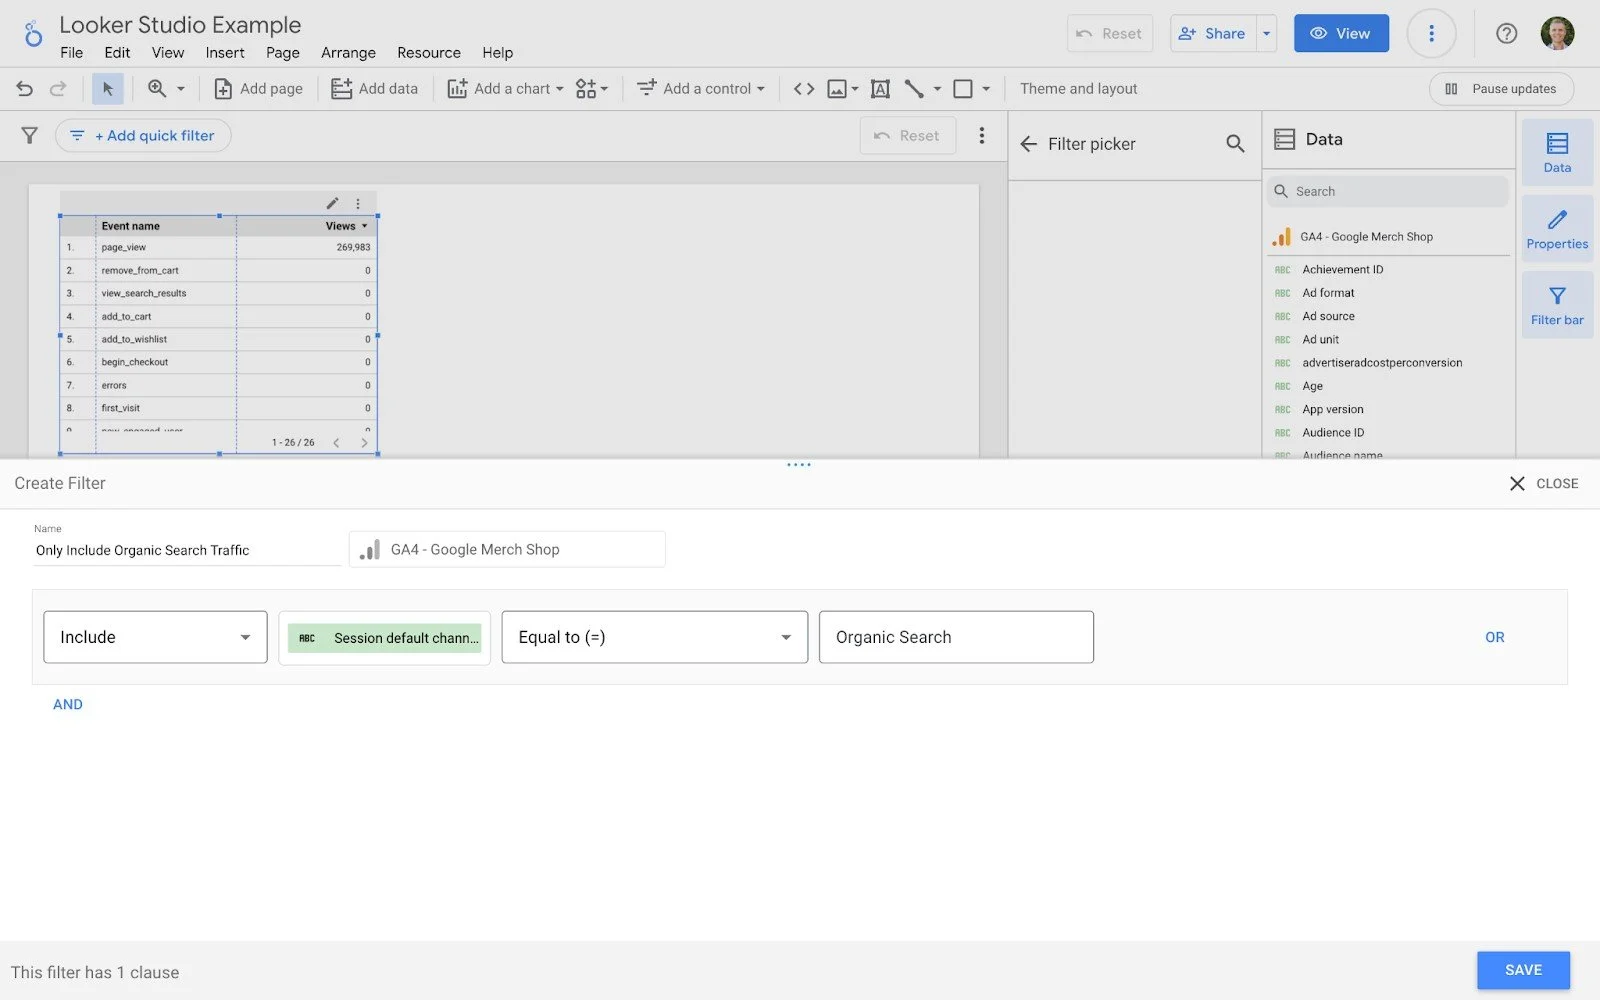Click the embed code icon in the toolbar
The image size is (1600, 1000).
pyautogui.click(x=803, y=88)
